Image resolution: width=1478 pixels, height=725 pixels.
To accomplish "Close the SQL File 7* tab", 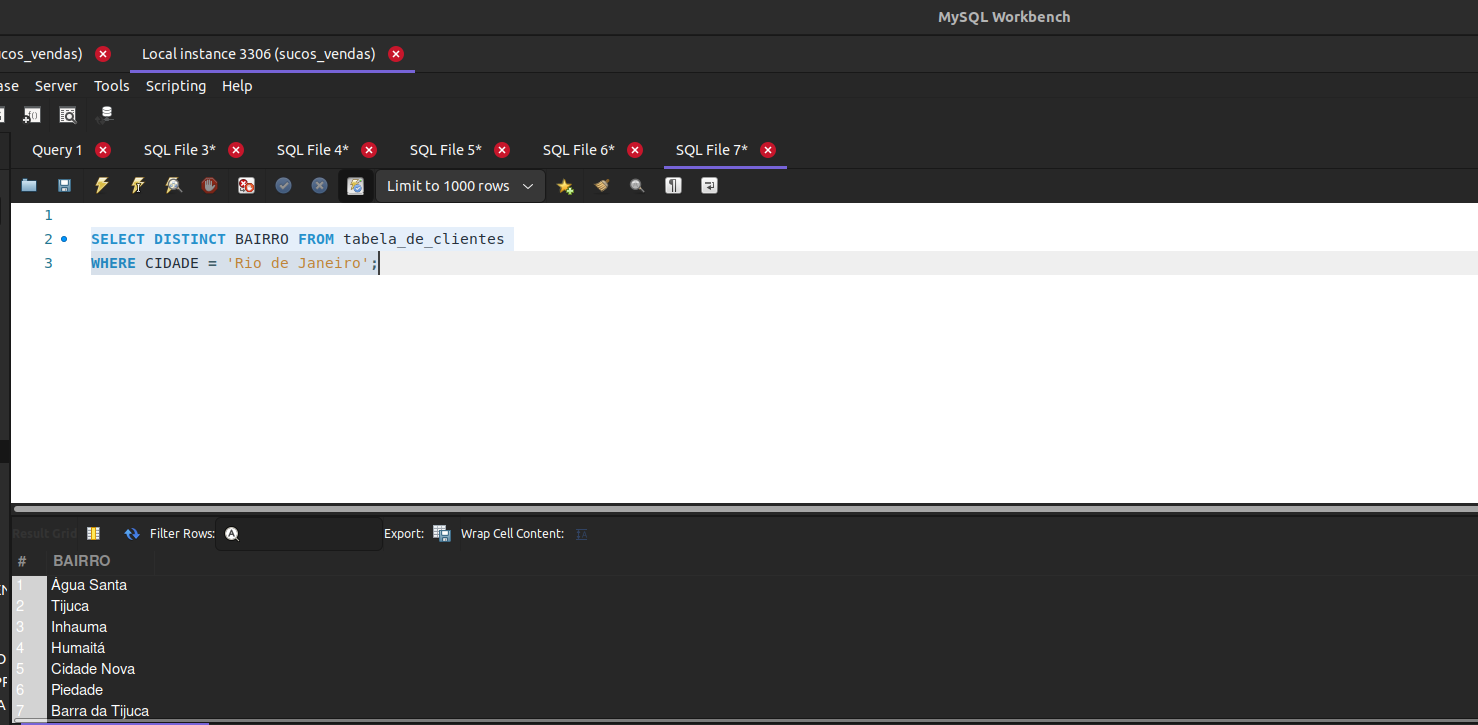I will point(768,150).
